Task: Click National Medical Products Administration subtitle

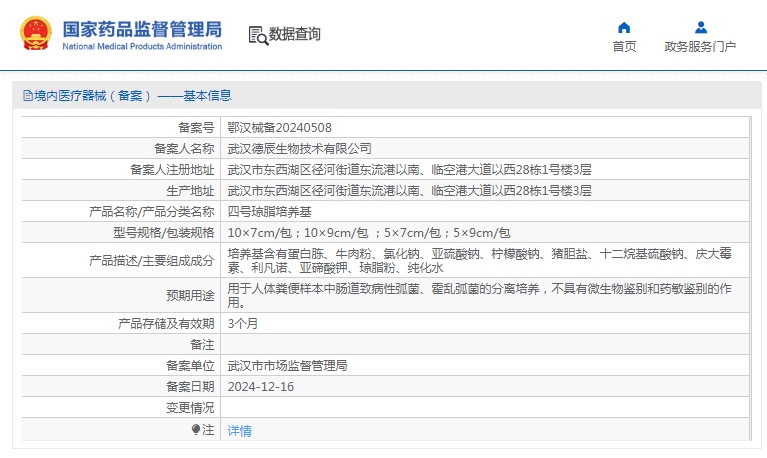Action: pos(142,46)
